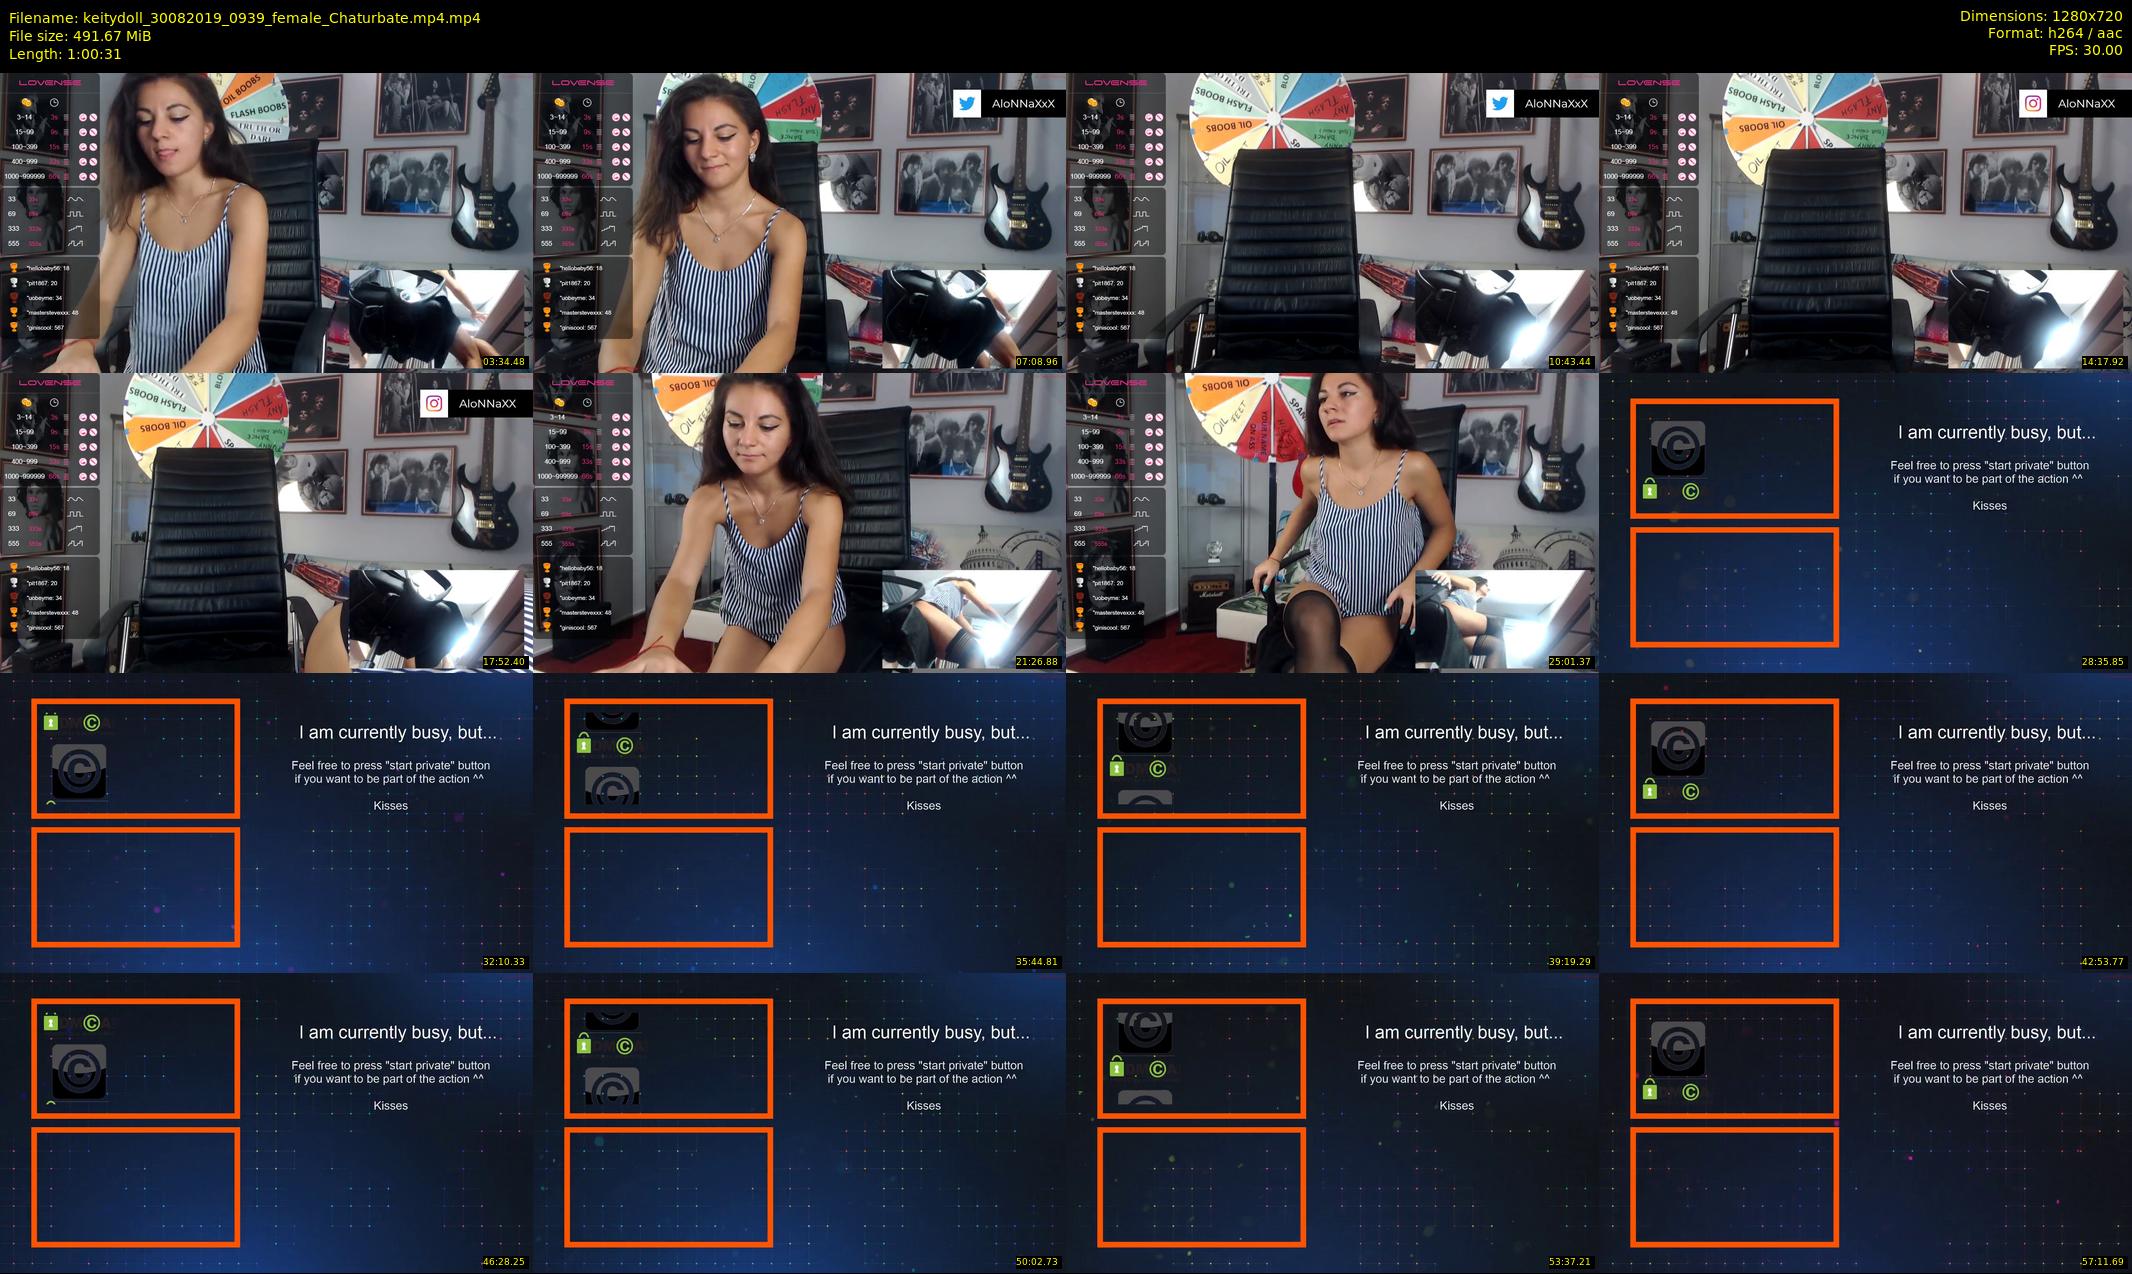This screenshot has width=2132, height=1274.
Task: Click the 'Dimensions: 1280x720' header text
Action: coord(2040,16)
